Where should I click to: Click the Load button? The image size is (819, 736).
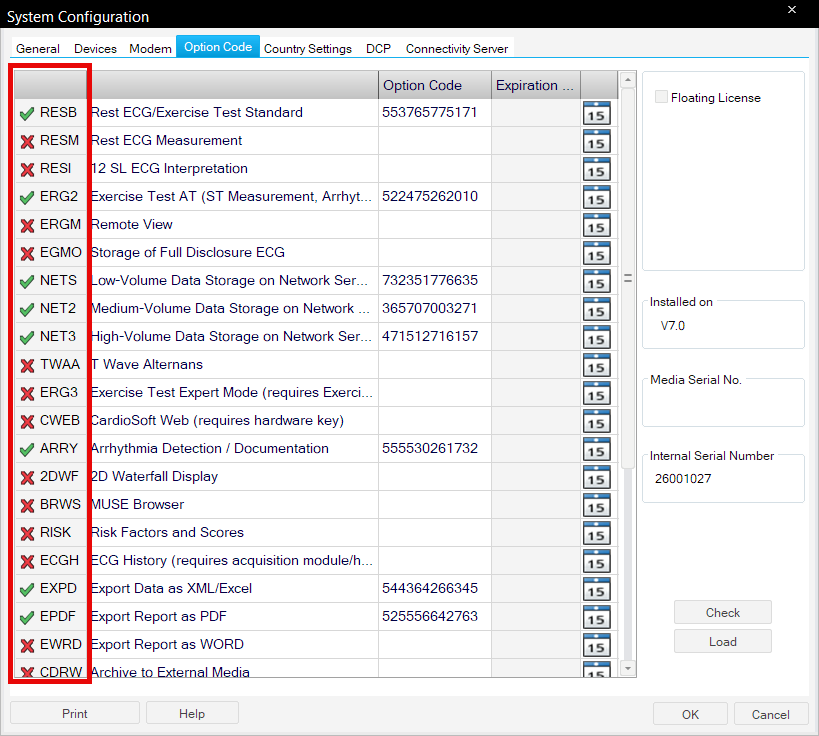point(722,642)
